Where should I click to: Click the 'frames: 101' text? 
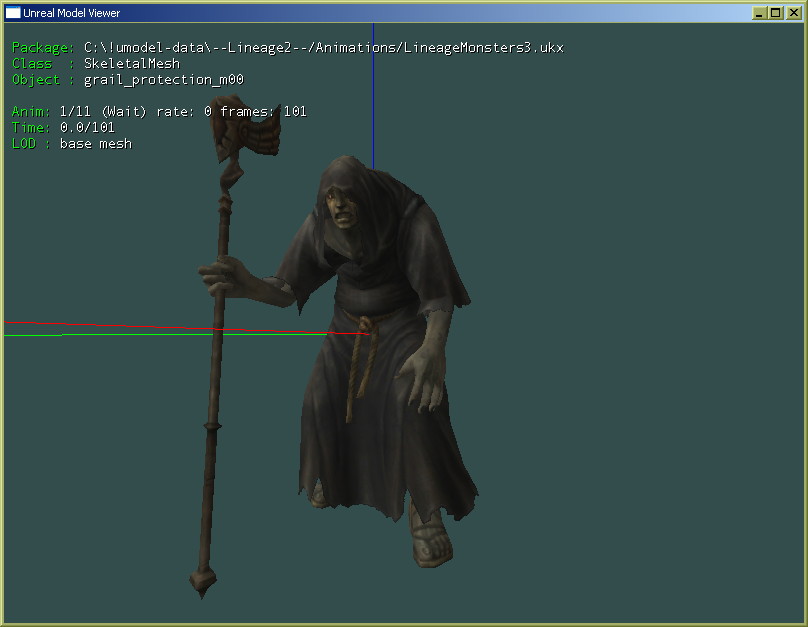click(263, 111)
